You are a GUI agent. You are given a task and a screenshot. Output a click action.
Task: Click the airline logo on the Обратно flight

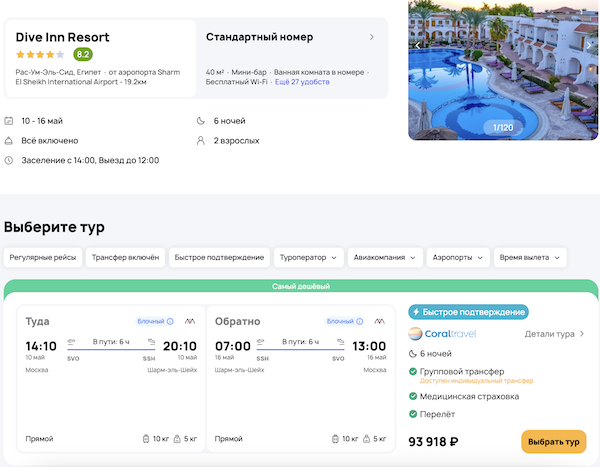click(x=379, y=321)
